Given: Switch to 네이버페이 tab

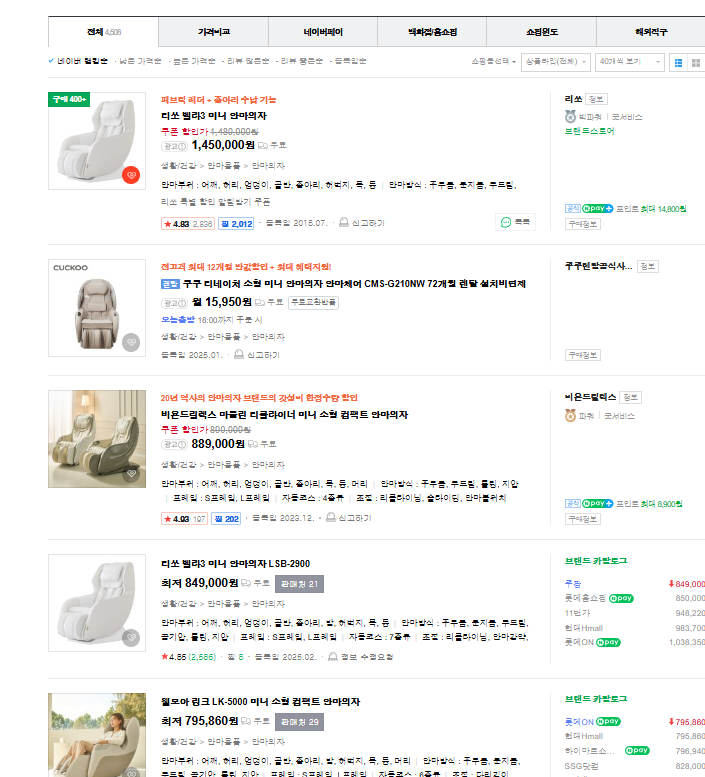Looking at the screenshot, I should (x=323, y=32).
